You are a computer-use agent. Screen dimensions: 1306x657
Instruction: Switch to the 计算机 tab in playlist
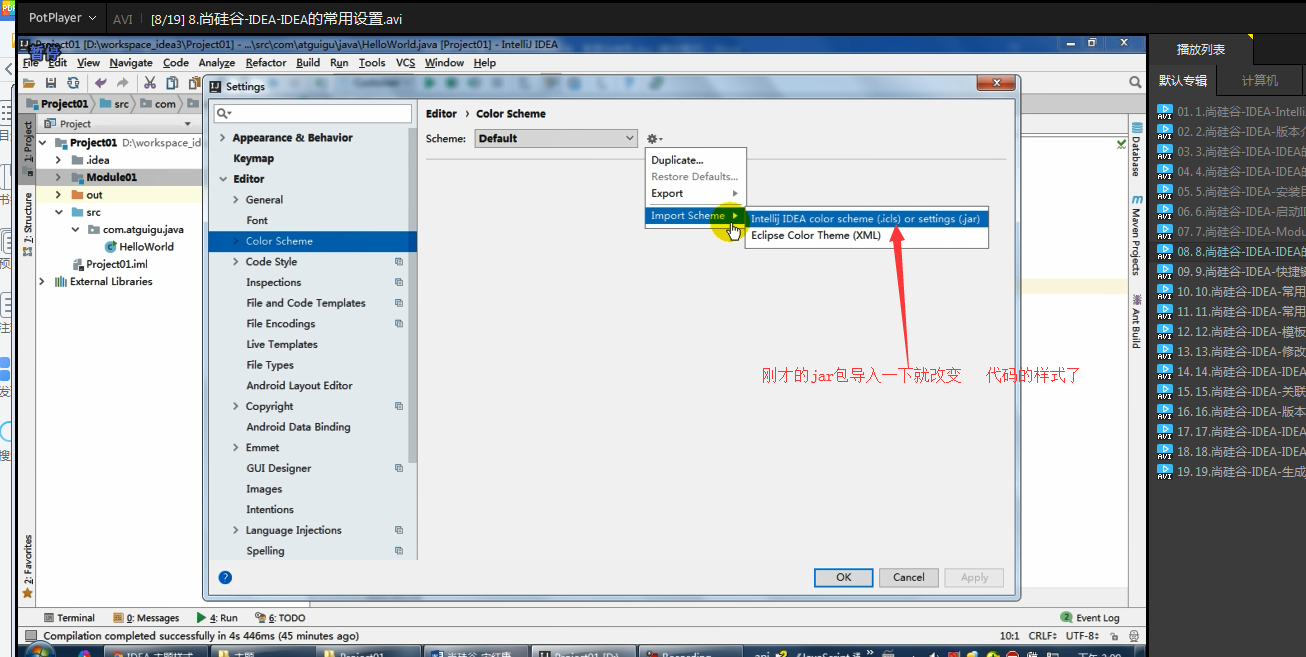(x=1259, y=81)
